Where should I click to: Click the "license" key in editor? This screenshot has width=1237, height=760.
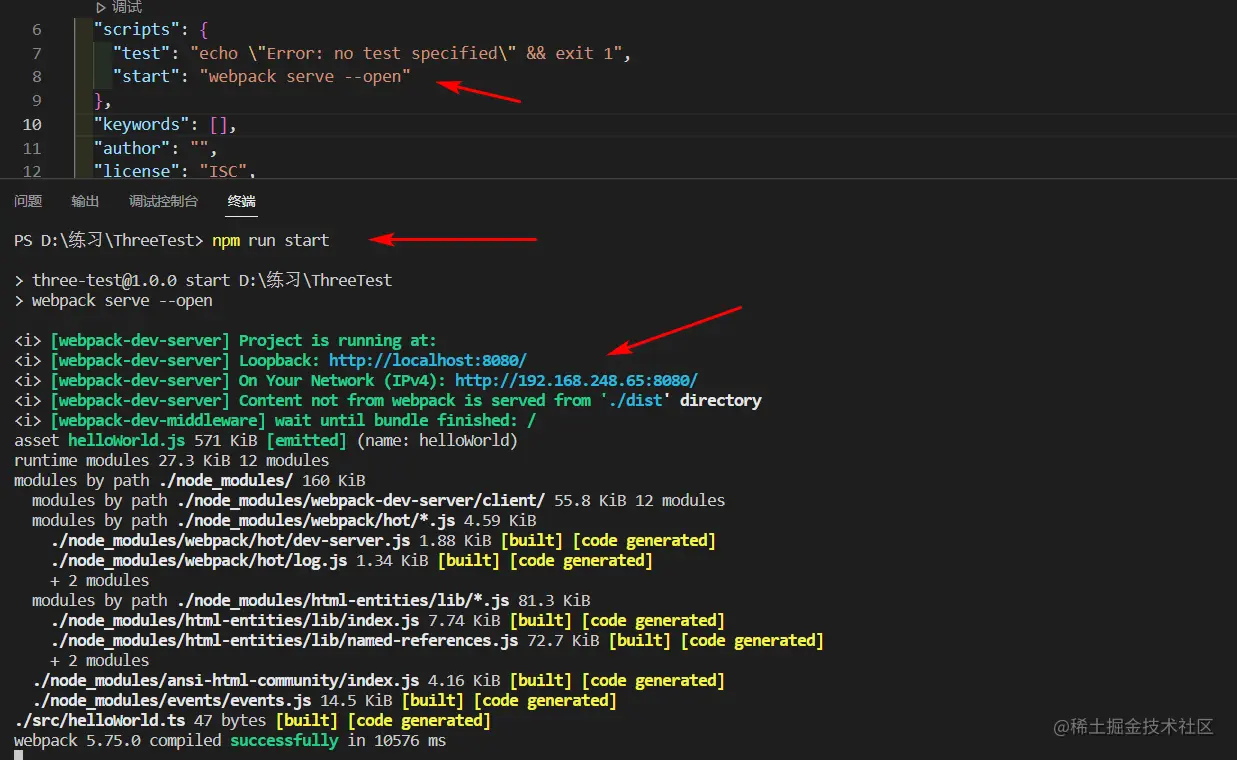136,171
